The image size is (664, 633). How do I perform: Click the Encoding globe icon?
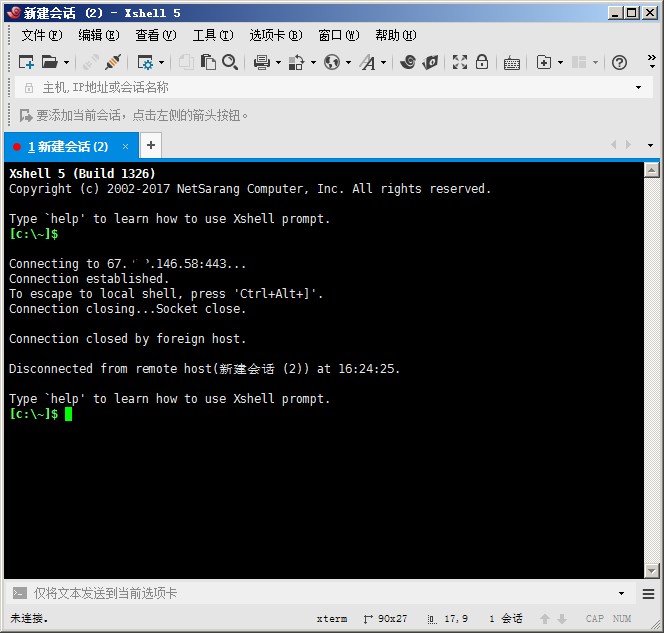point(332,63)
